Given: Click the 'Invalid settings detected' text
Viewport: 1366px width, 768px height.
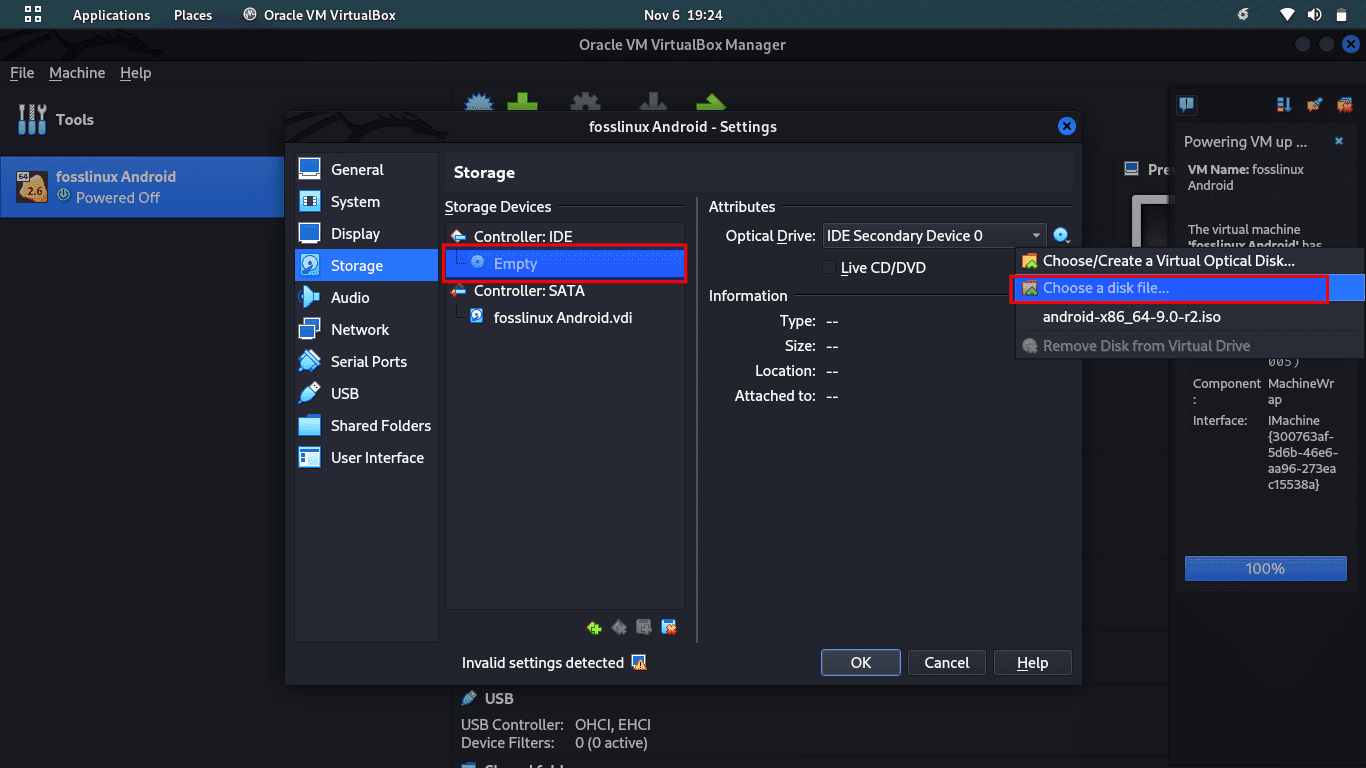Looking at the screenshot, I should pos(543,663).
